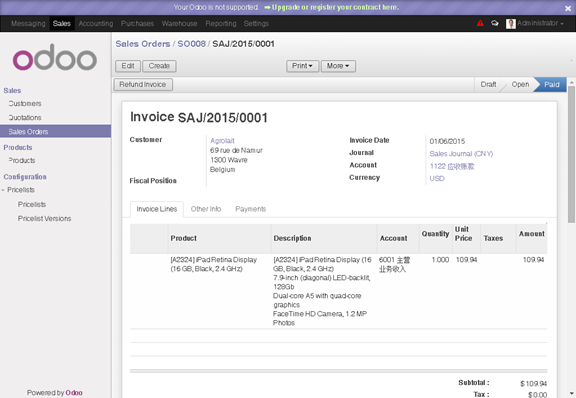The width and height of the screenshot is (576, 398).
Task: Open the Warehouse menu
Action: point(180,24)
